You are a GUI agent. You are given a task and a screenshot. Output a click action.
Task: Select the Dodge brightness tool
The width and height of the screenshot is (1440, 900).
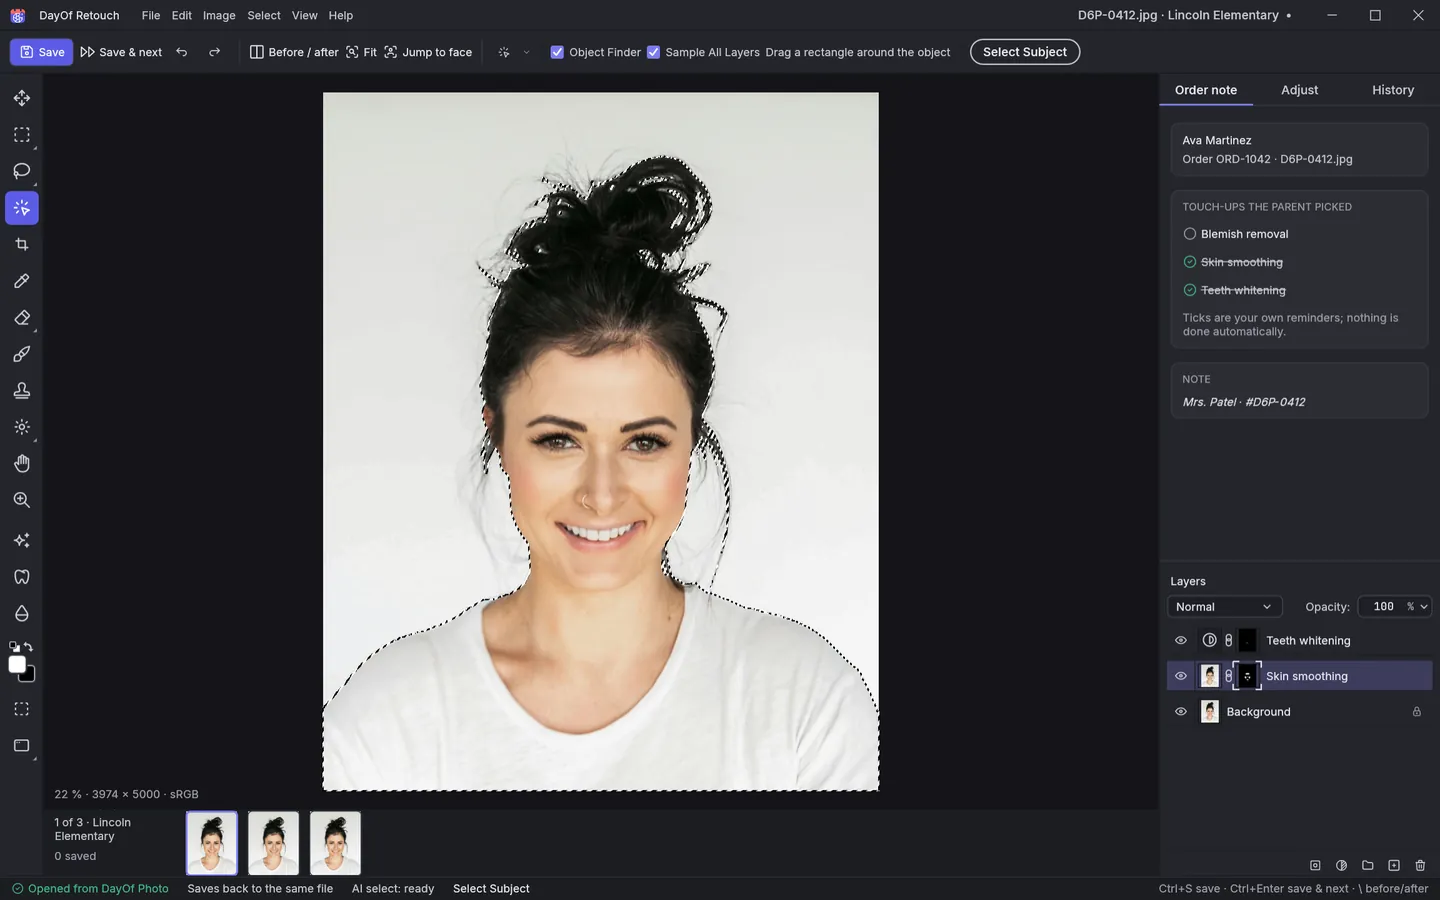pyautogui.click(x=22, y=427)
